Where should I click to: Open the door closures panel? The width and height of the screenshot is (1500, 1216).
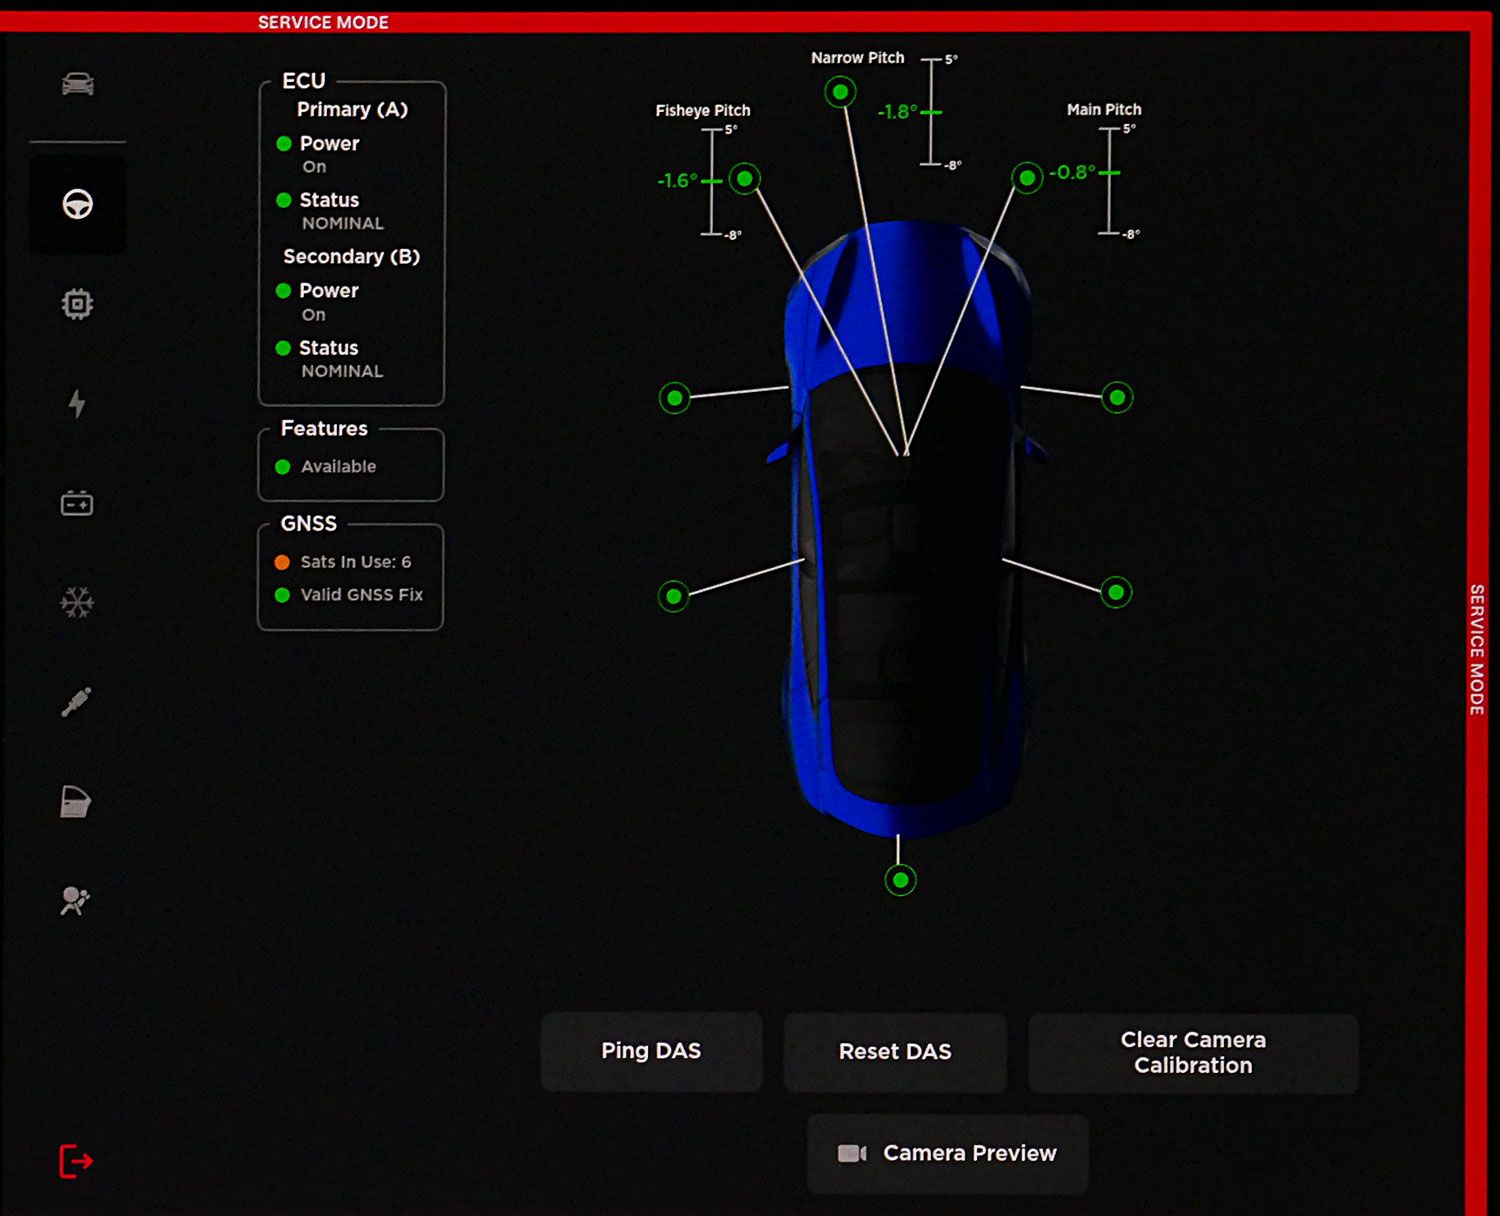[x=76, y=801]
